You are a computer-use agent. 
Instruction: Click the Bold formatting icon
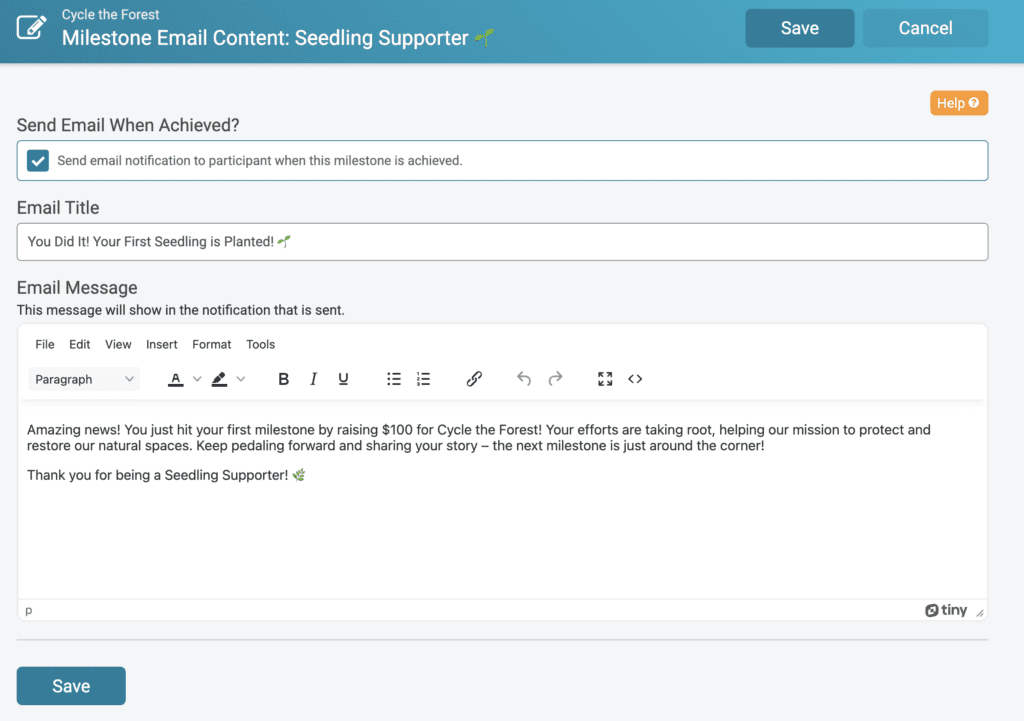[283, 379]
